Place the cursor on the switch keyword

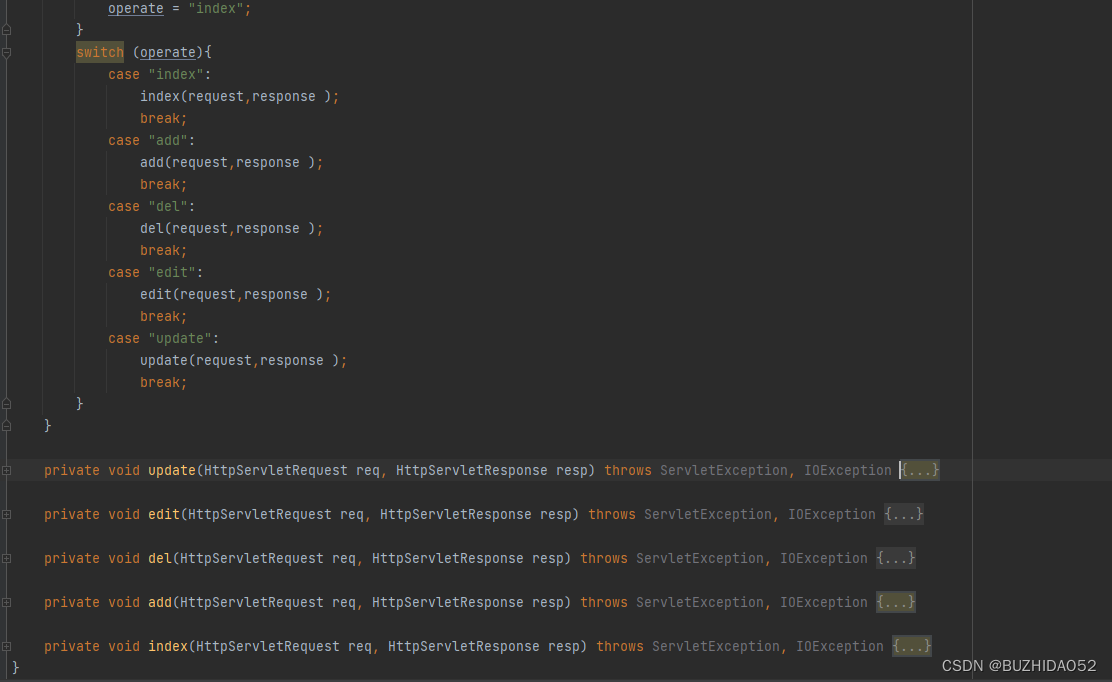pyautogui.click(x=99, y=51)
